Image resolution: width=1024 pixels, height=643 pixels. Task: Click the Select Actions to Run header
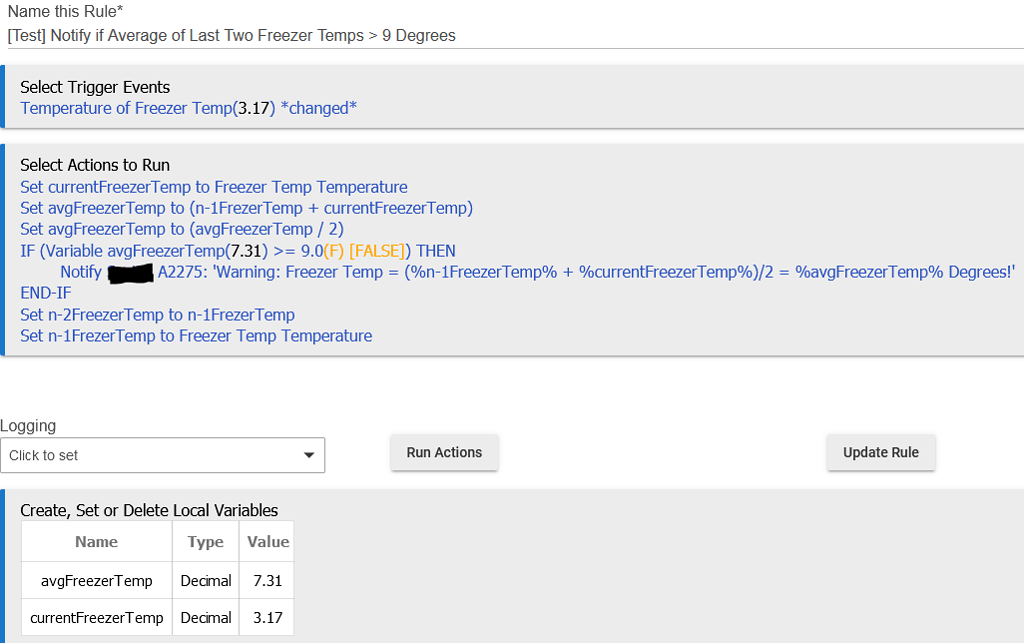click(x=96, y=165)
